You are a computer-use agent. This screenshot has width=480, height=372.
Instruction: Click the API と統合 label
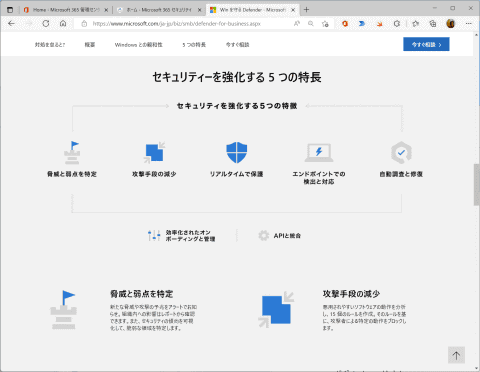[x=287, y=236]
